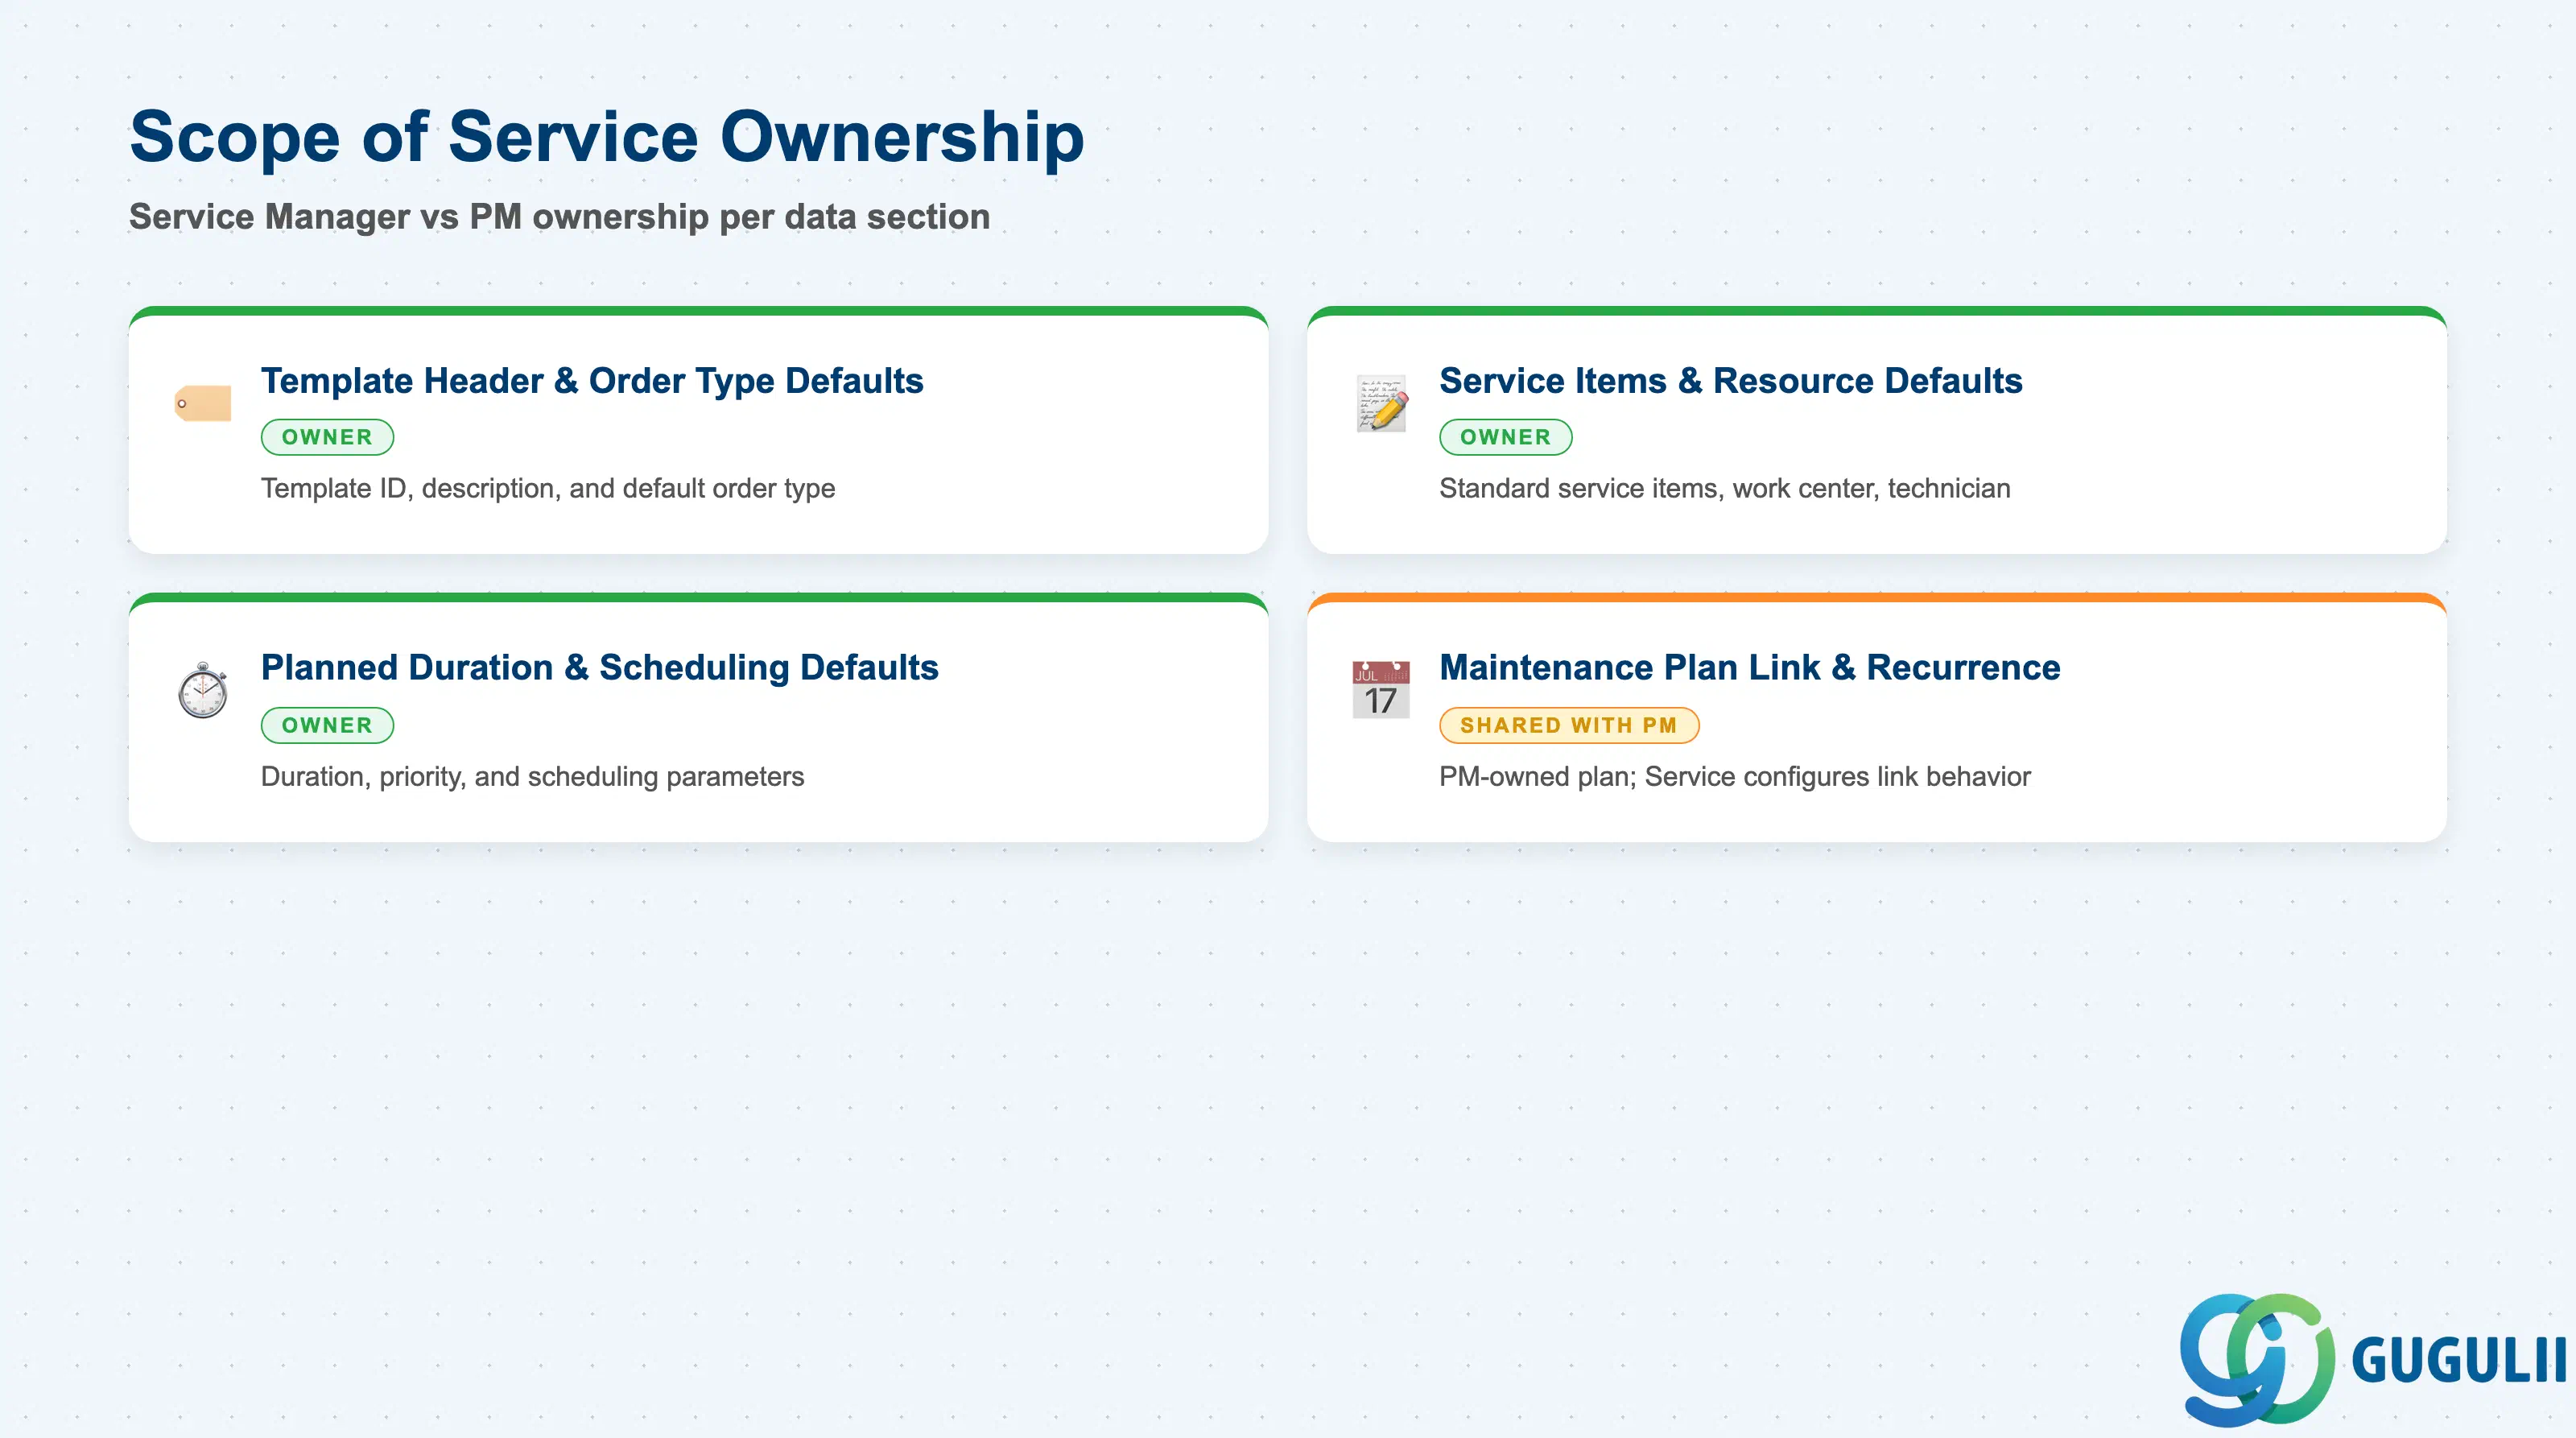Image resolution: width=2576 pixels, height=1438 pixels.
Task: Click the text 'PM-owned plan; Service configures link behavior'
Action: [x=1734, y=777]
